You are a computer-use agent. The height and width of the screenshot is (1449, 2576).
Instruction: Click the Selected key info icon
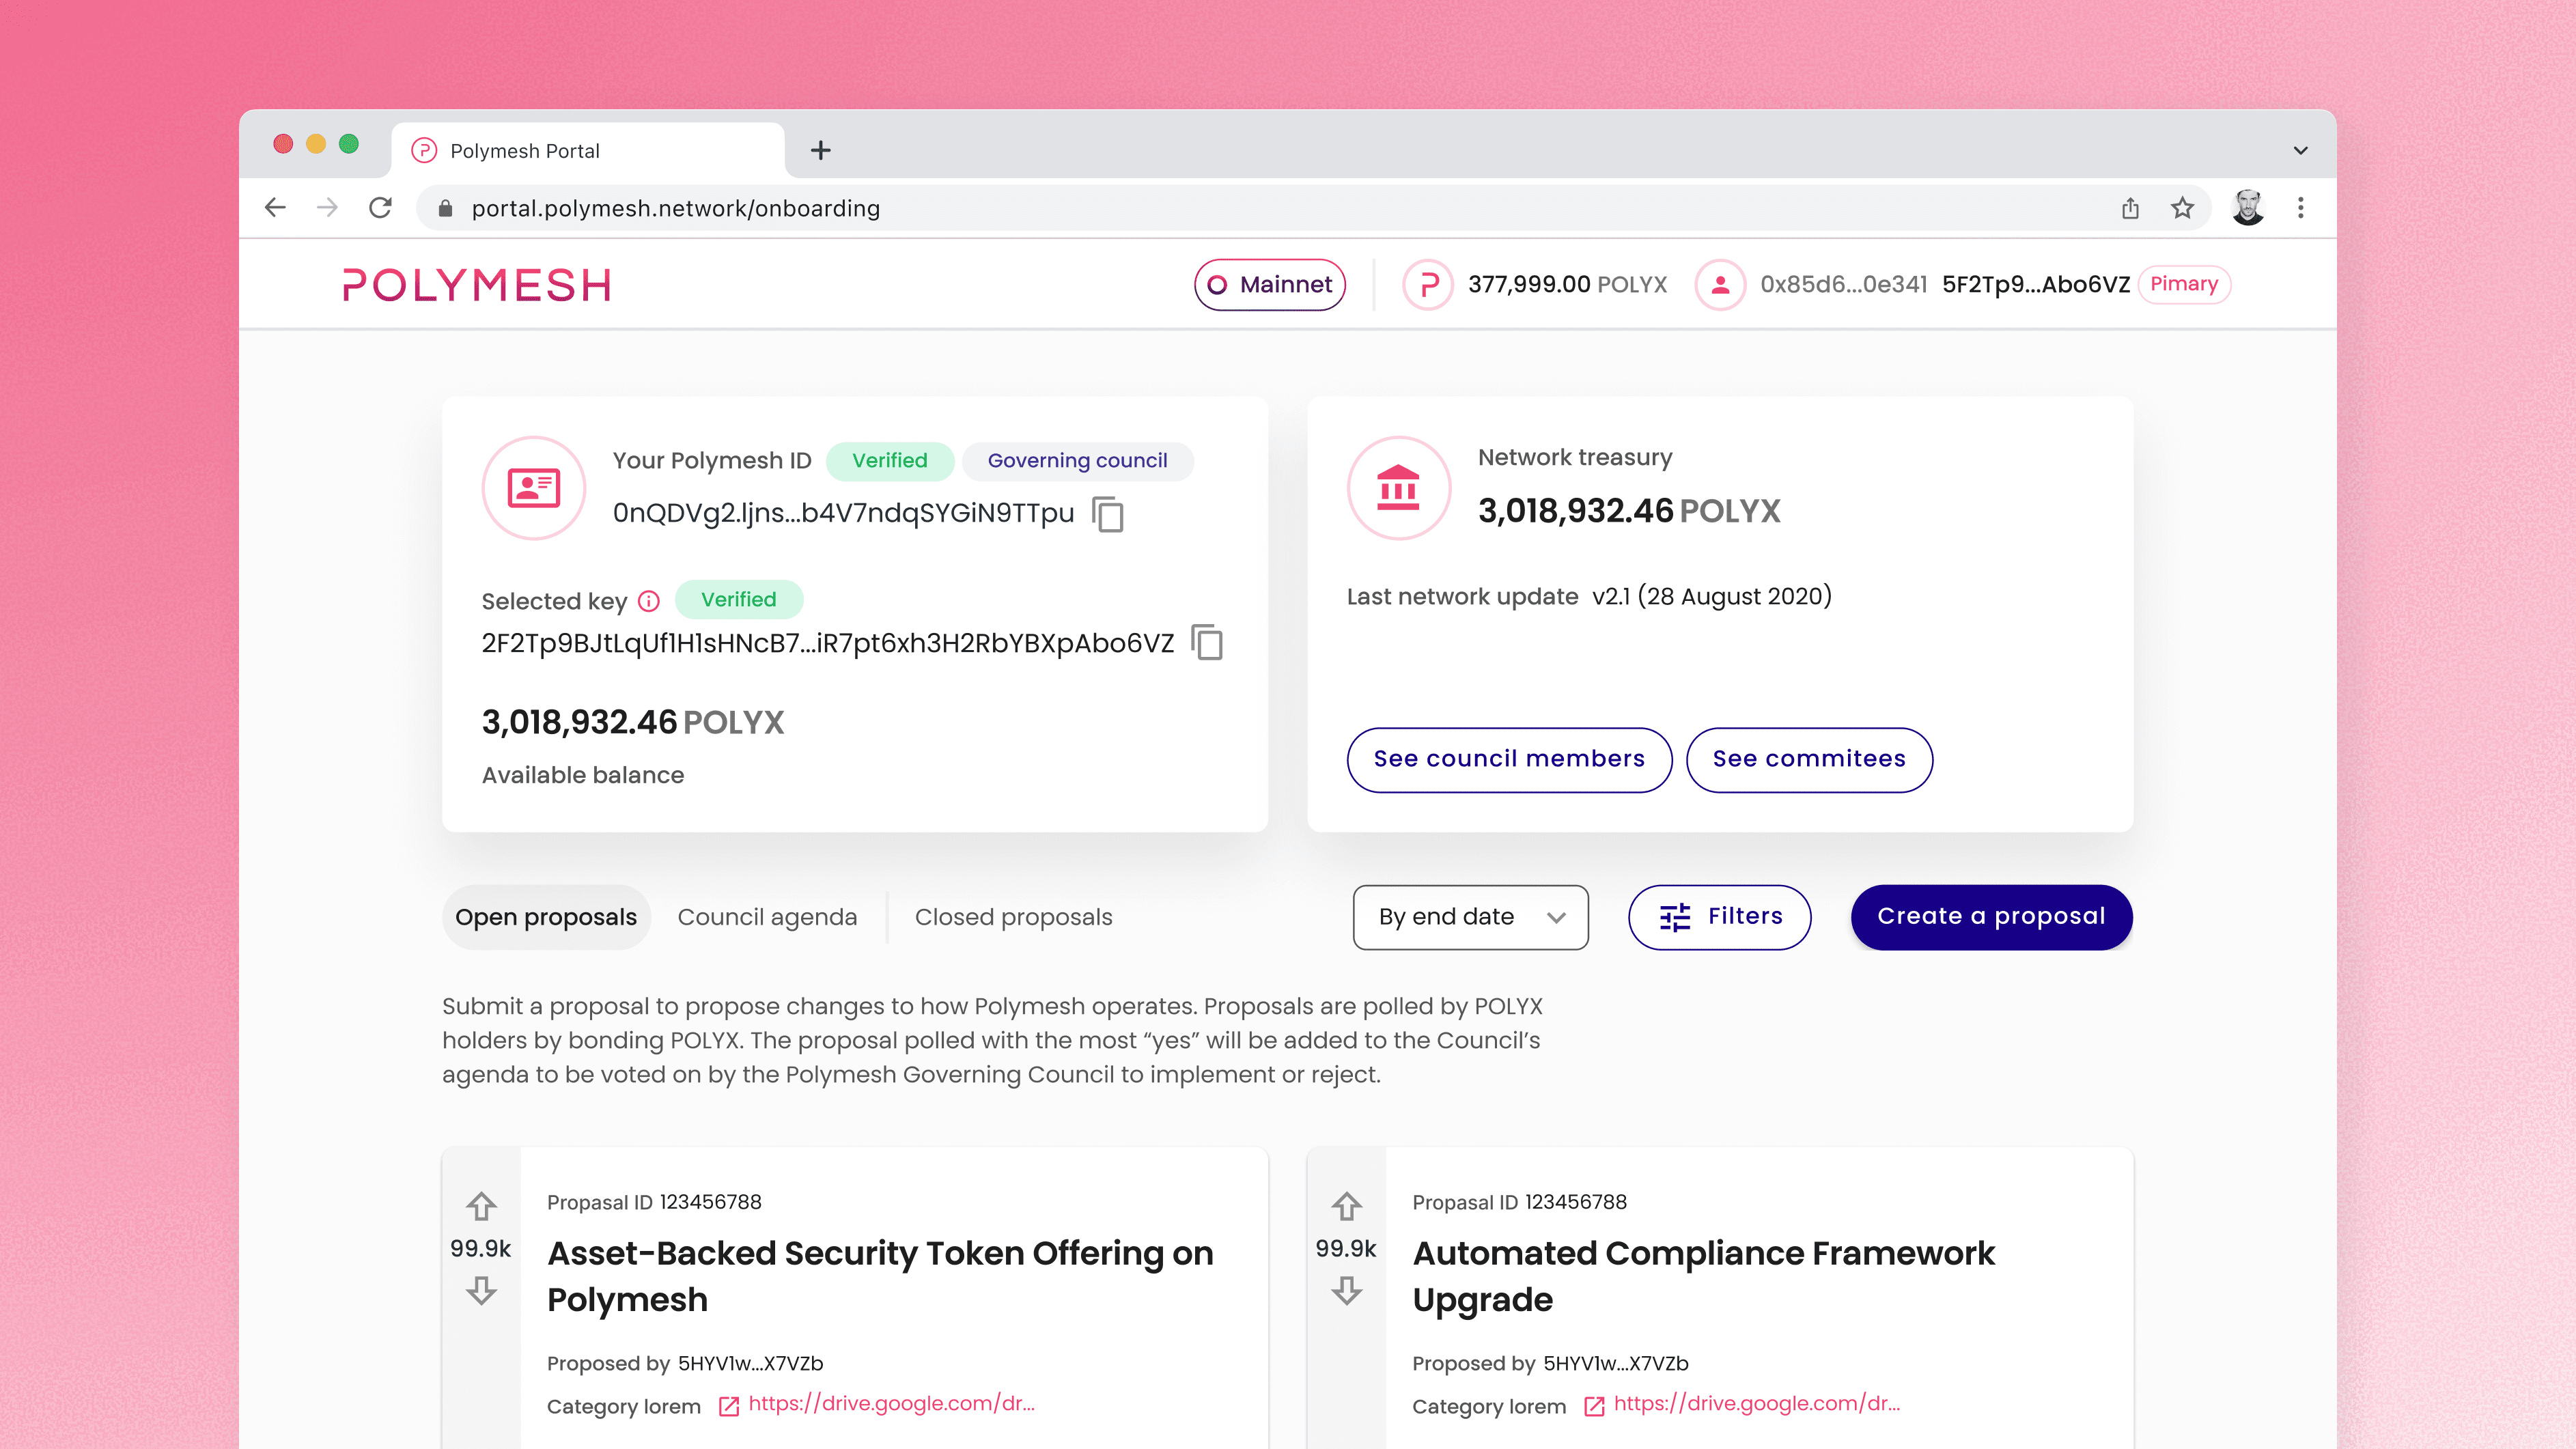click(x=649, y=601)
